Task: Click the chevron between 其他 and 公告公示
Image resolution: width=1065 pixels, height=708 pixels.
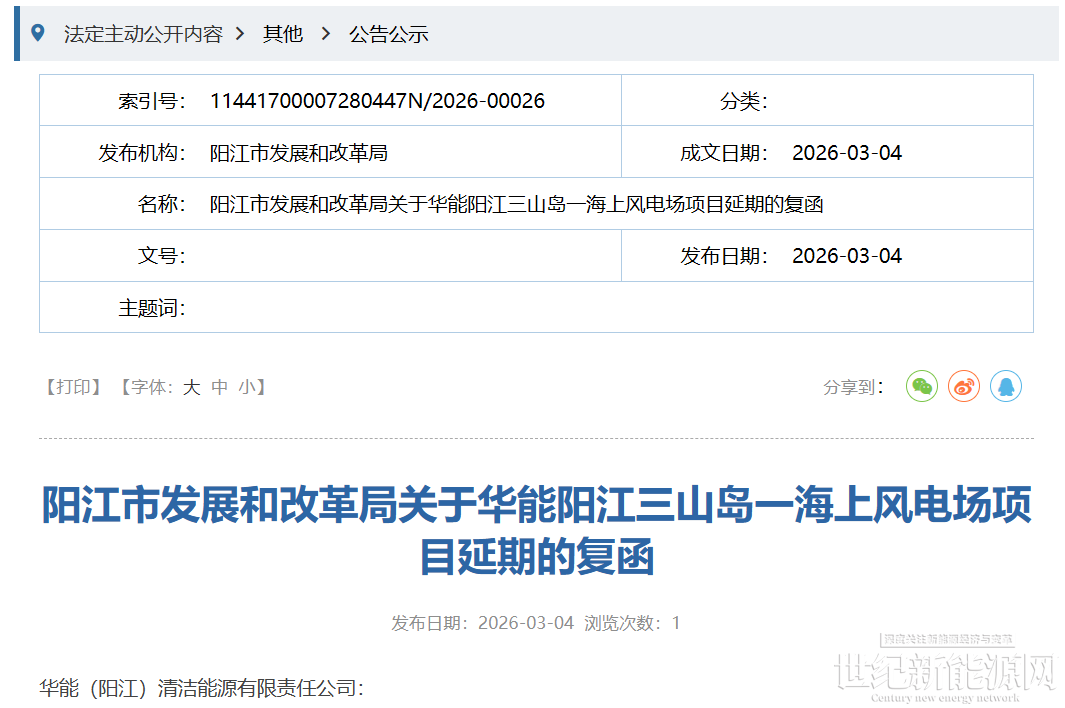Action: pos(325,34)
